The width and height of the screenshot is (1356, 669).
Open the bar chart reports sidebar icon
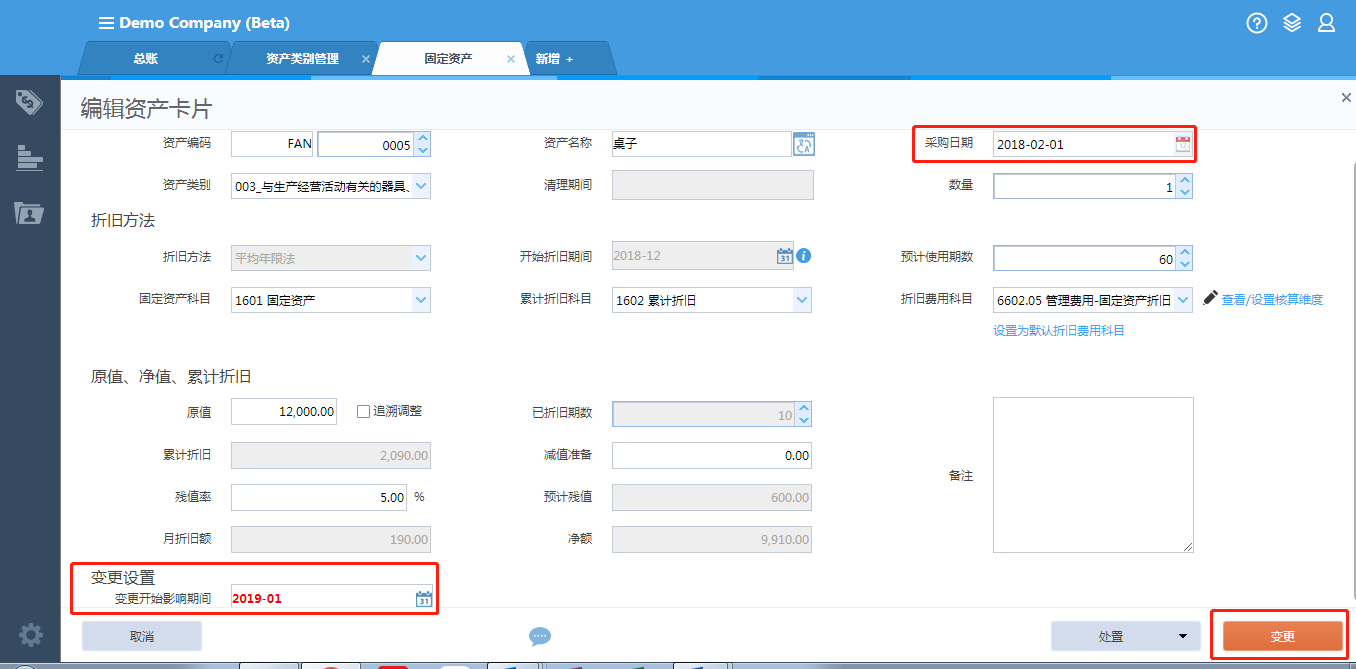(x=29, y=157)
